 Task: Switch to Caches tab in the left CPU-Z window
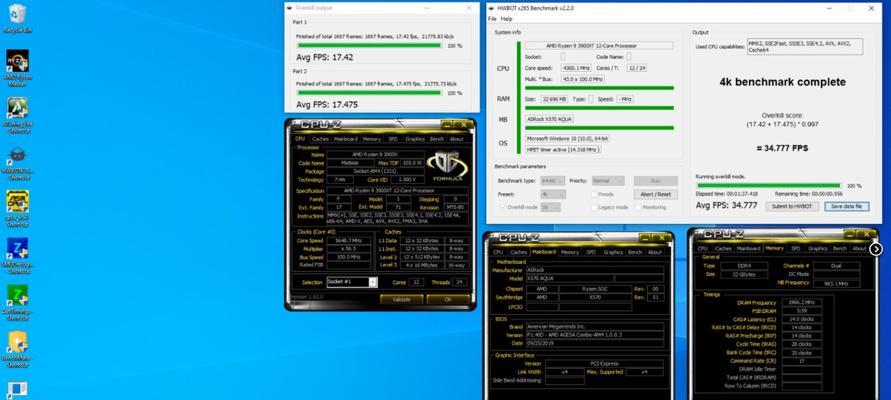point(320,139)
